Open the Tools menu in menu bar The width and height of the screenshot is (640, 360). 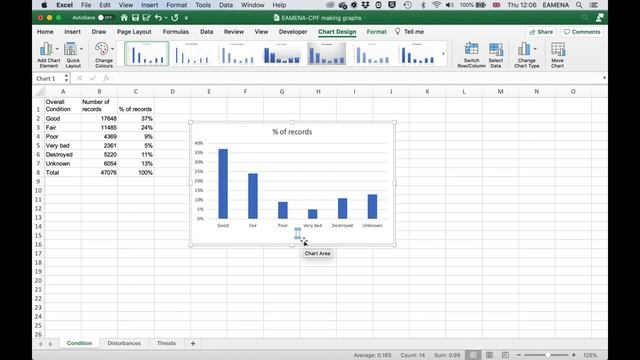point(203,5)
